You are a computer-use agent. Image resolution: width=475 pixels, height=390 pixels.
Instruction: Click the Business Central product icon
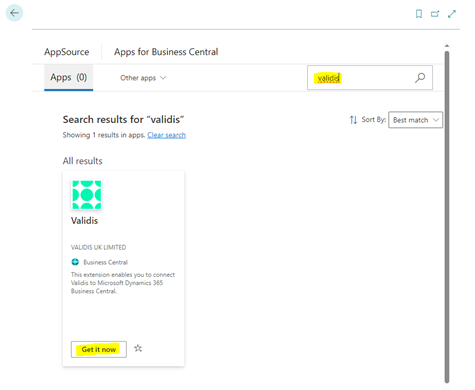[x=75, y=262]
